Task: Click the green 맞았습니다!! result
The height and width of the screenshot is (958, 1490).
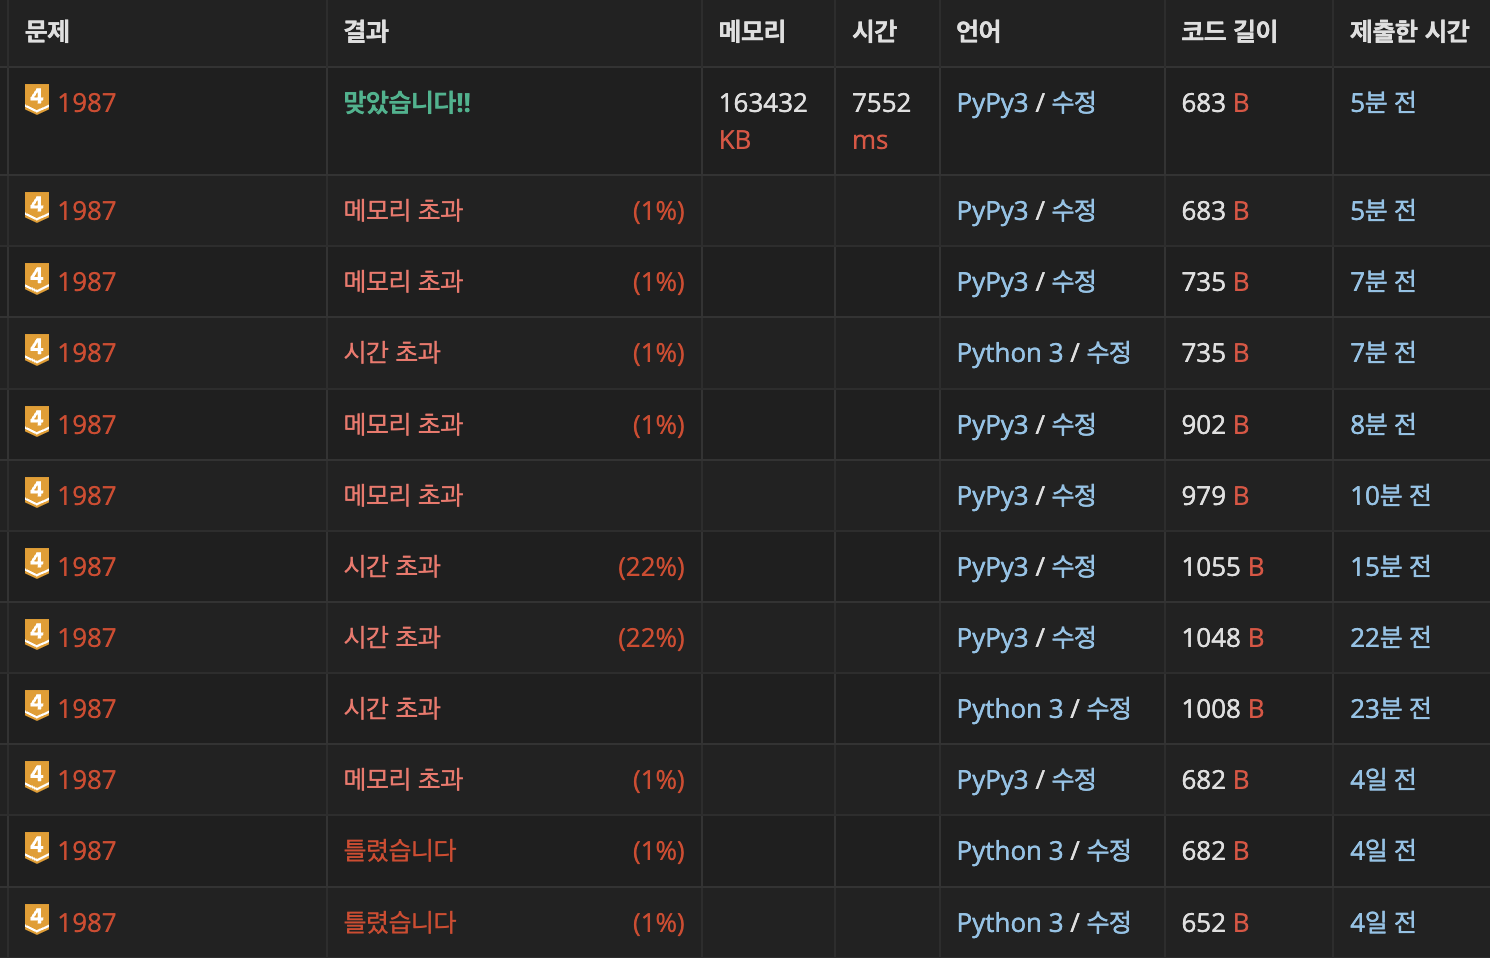Action: click(x=407, y=103)
